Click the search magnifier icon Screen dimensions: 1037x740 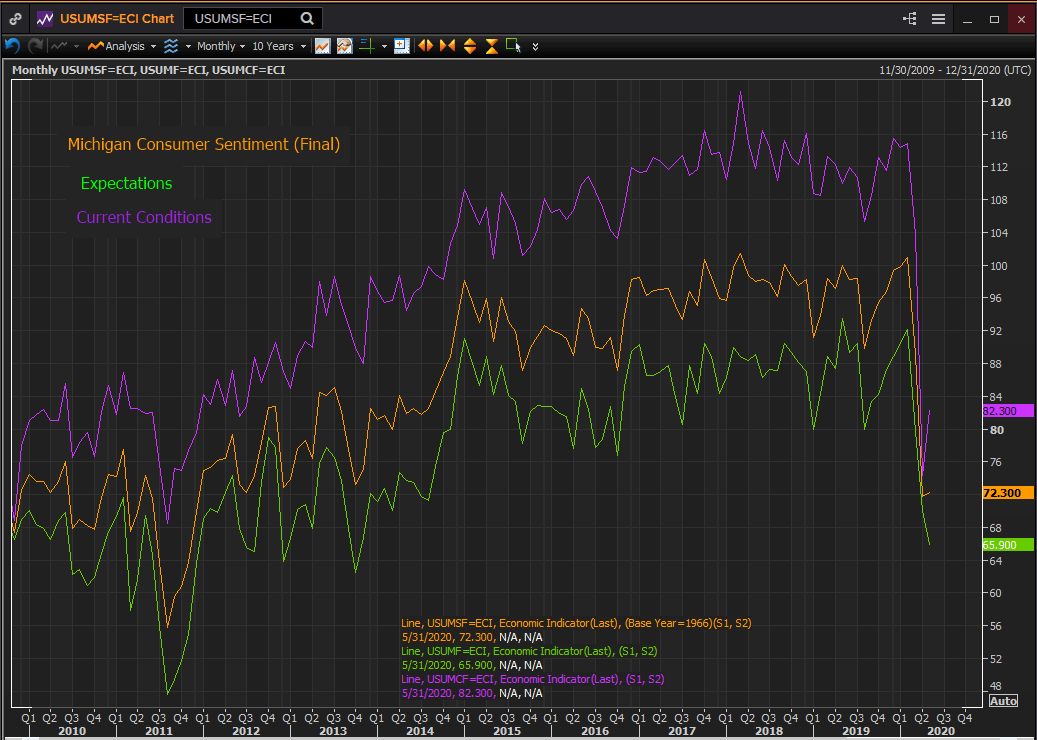pyautogui.click(x=307, y=18)
